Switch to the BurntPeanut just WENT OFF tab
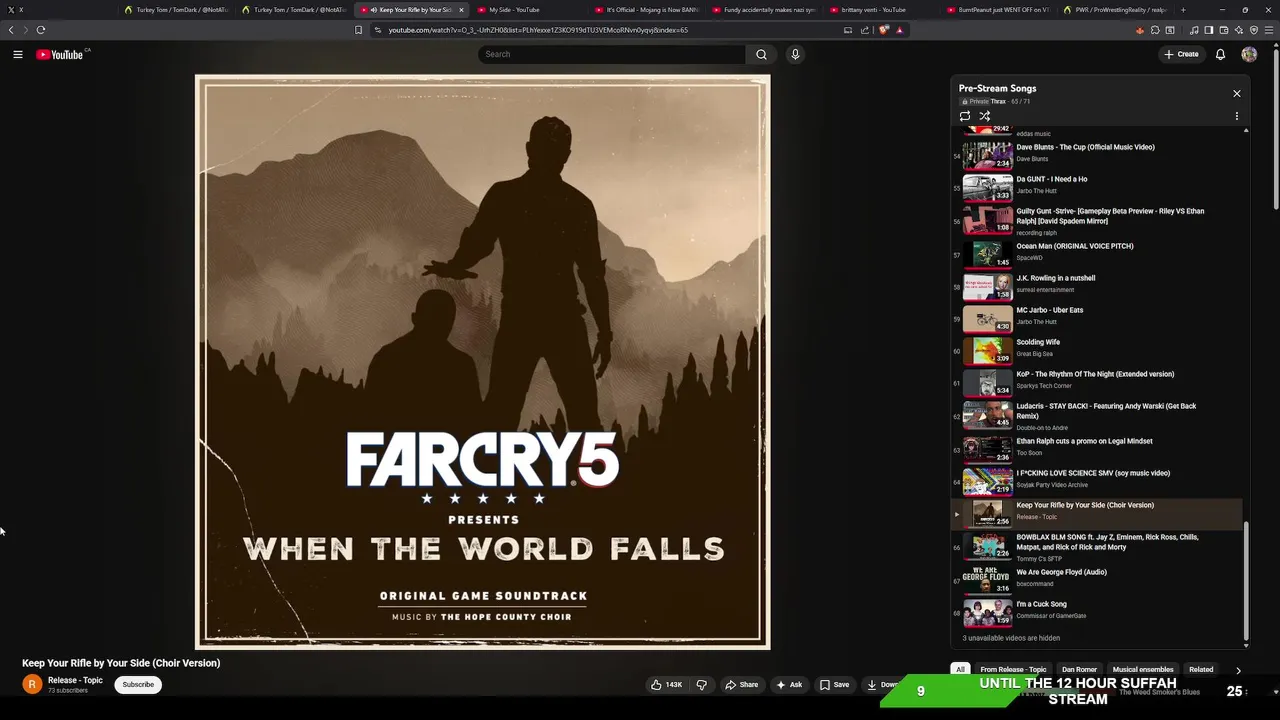1280x720 pixels. tap(1000, 10)
